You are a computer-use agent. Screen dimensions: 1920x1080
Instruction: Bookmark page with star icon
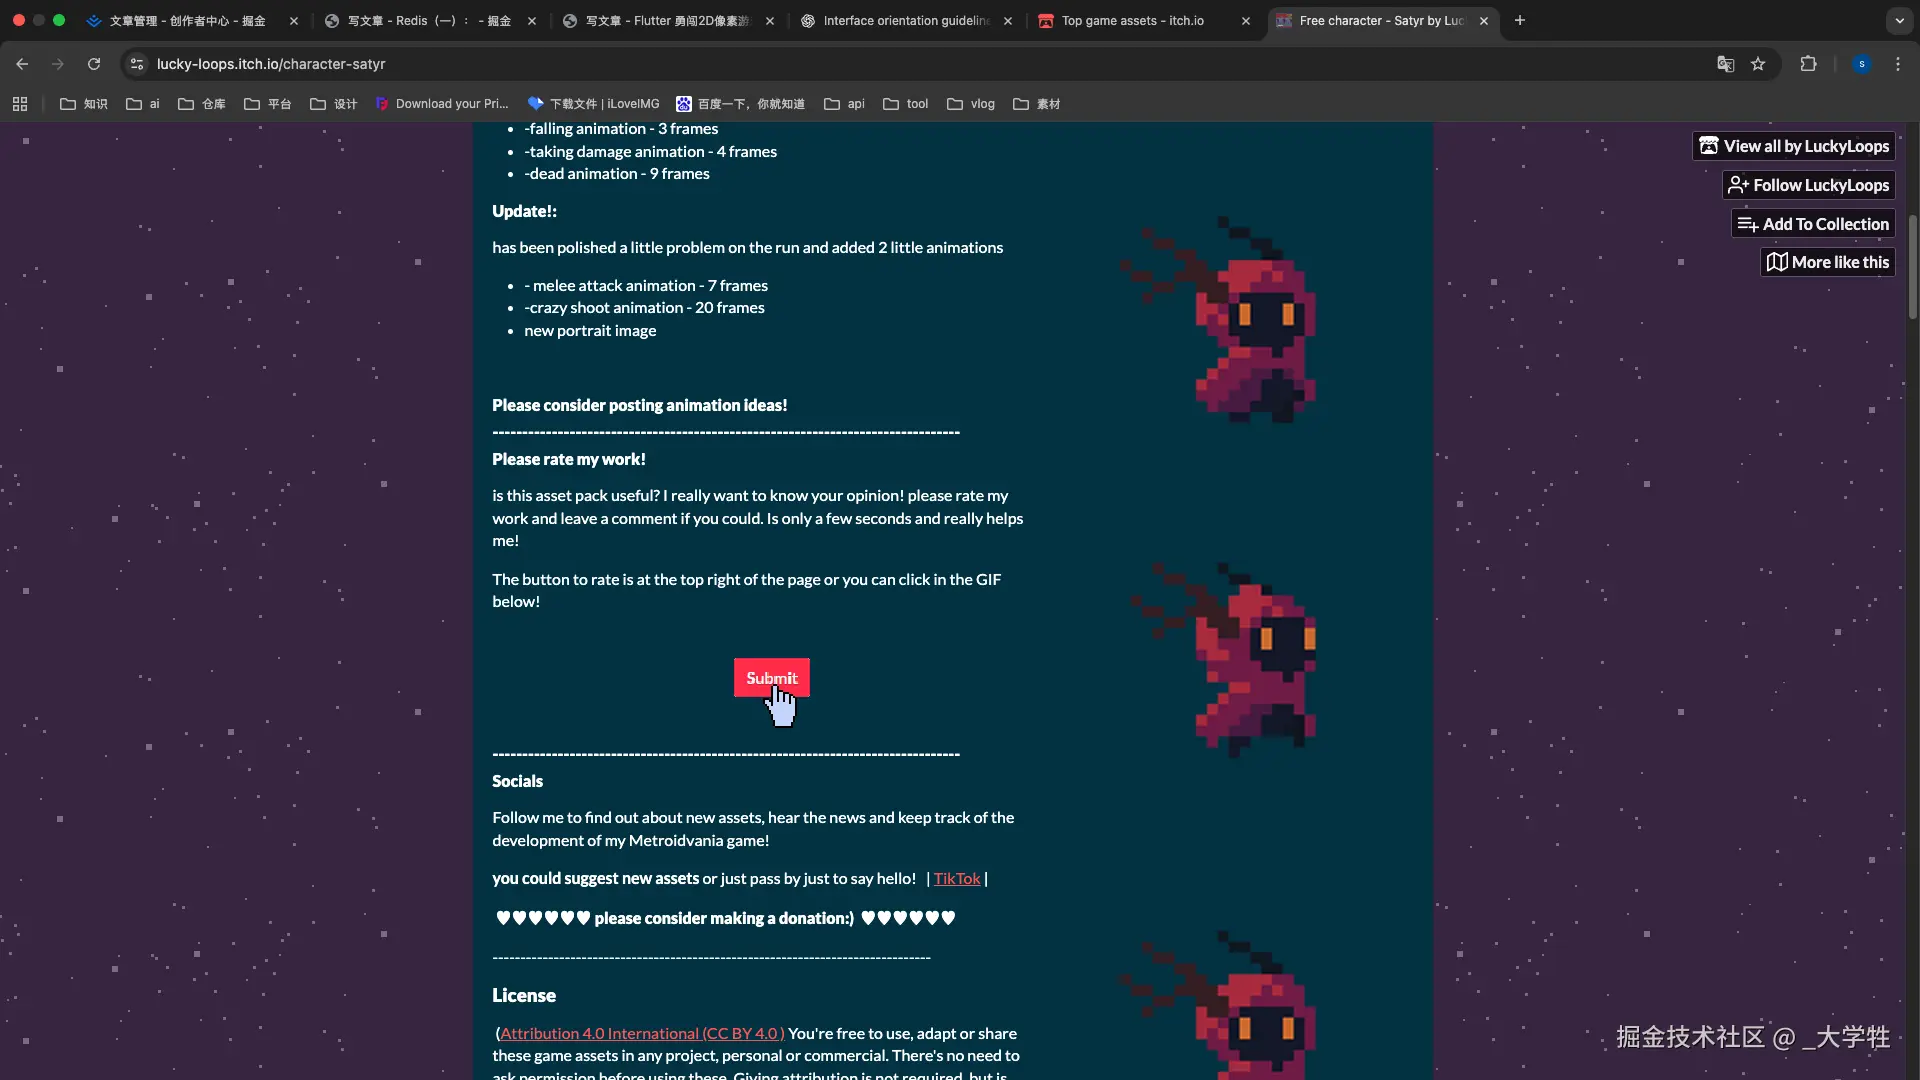[1758, 64]
